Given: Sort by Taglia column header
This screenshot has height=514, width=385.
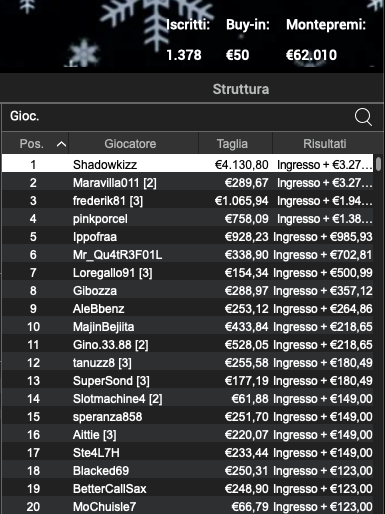Looking at the screenshot, I should [x=232, y=144].
